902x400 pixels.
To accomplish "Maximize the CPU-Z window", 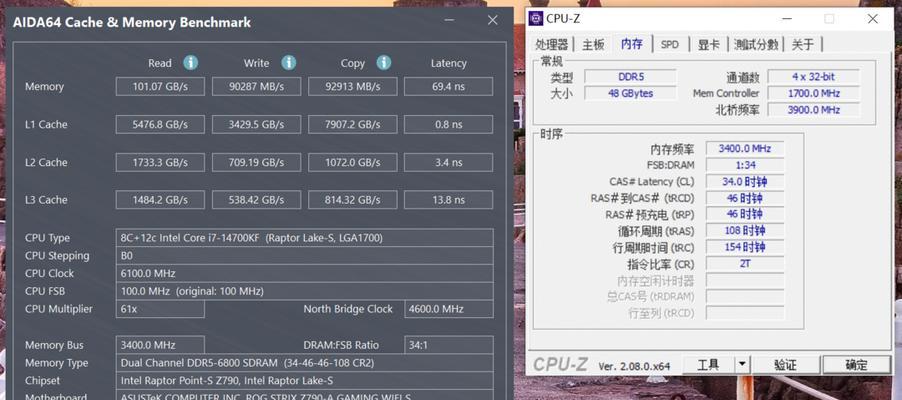I will click(x=829, y=18).
